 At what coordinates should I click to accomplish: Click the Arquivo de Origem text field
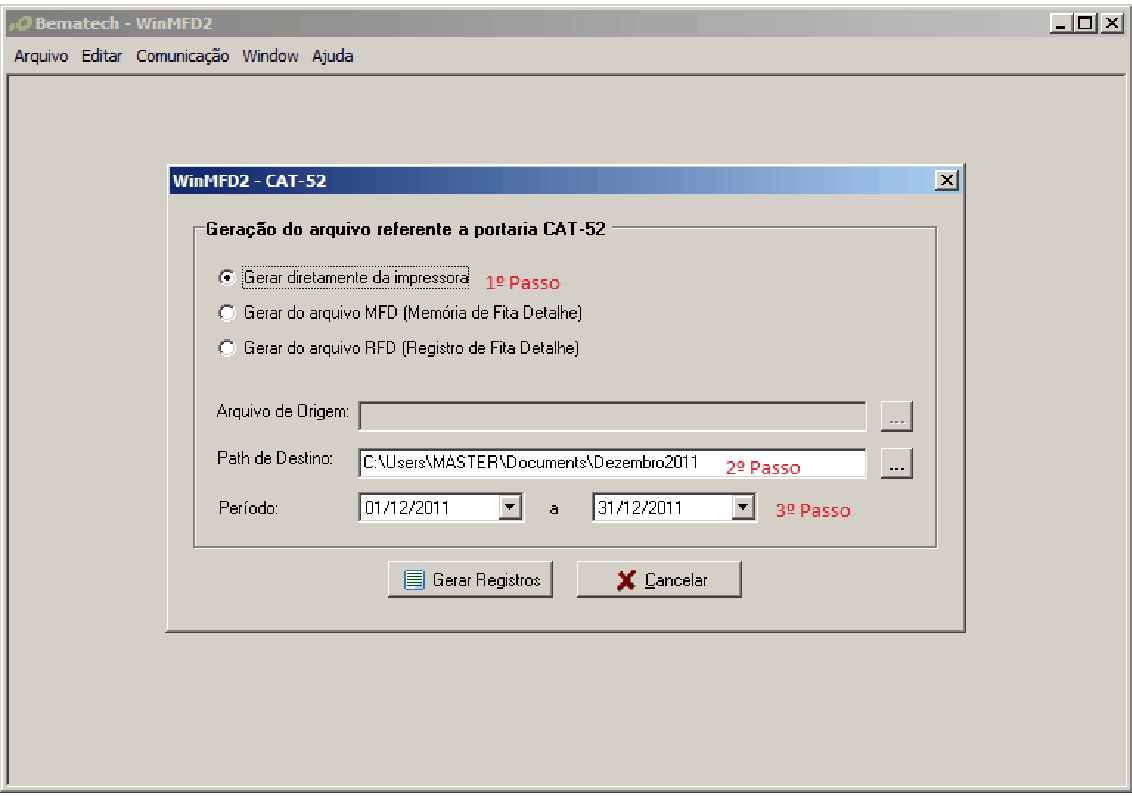click(x=612, y=416)
